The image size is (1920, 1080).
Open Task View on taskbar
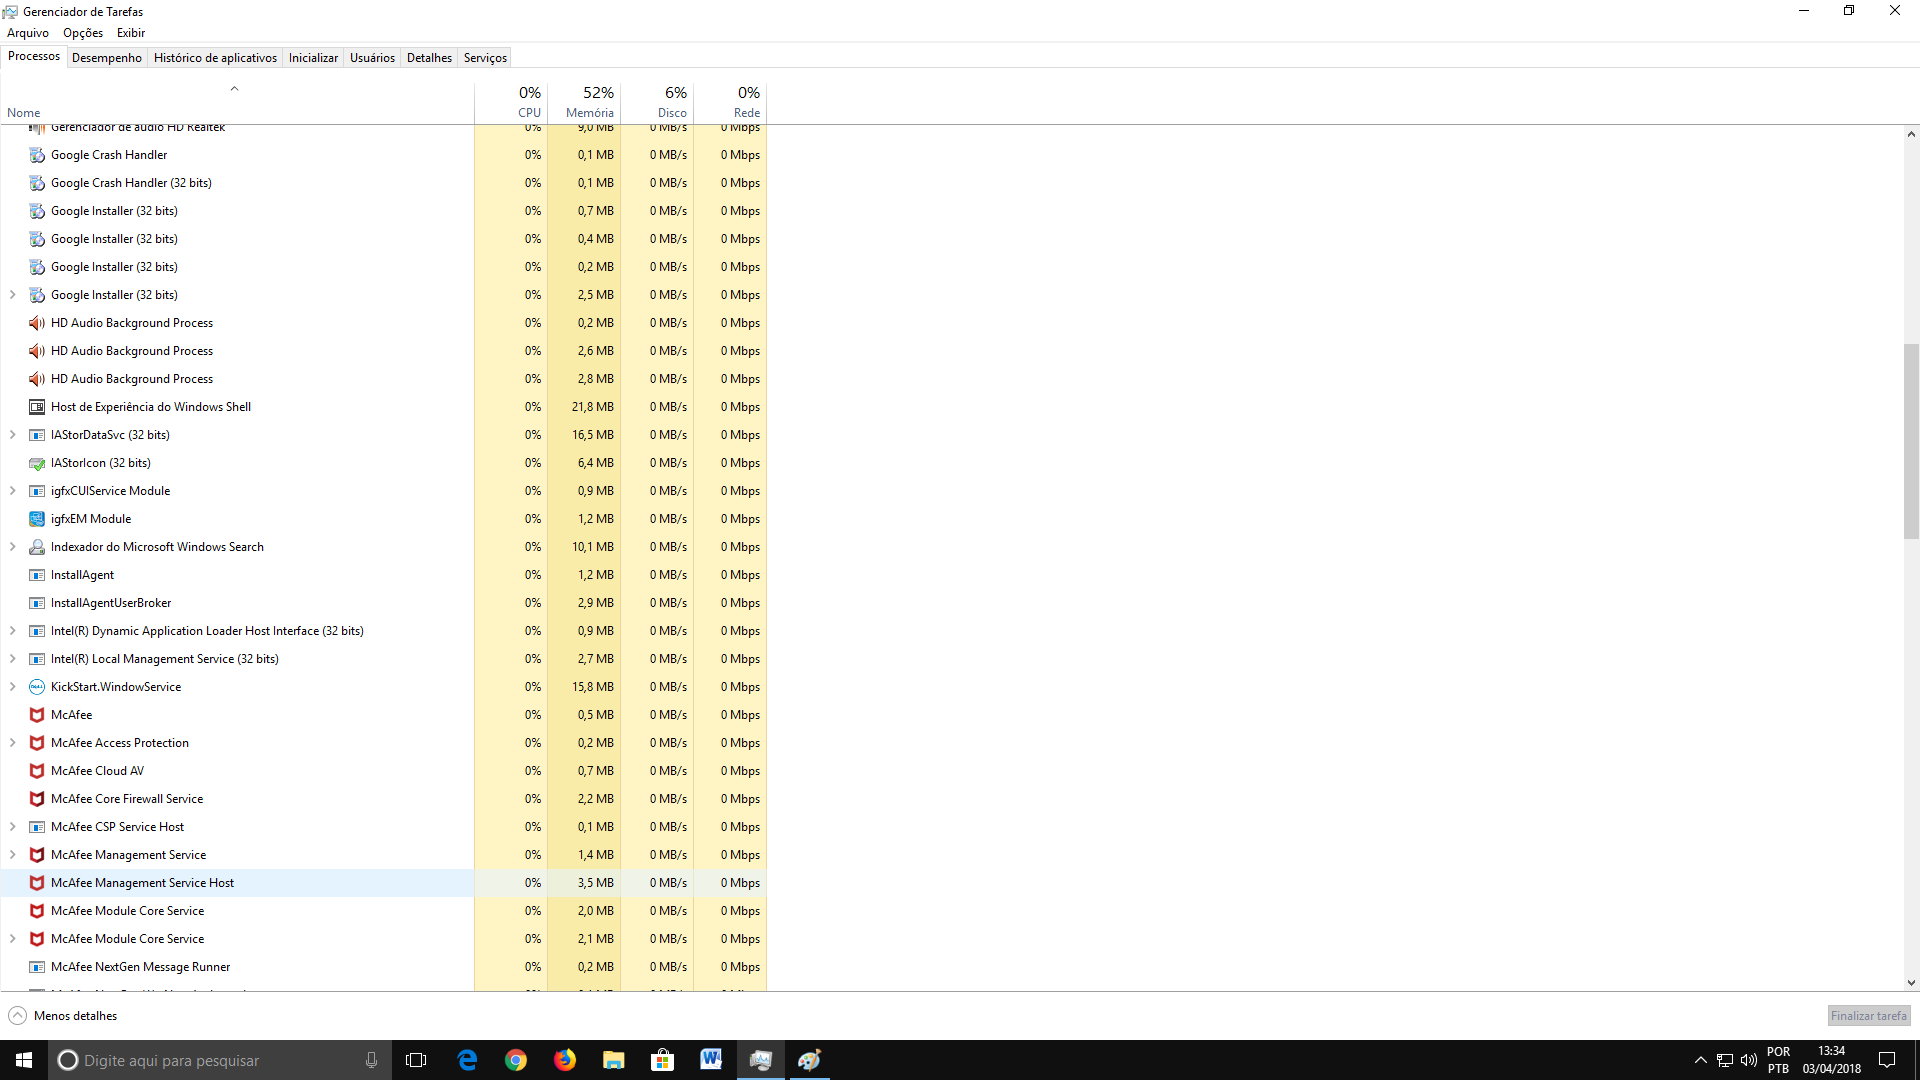[x=416, y=1060]
